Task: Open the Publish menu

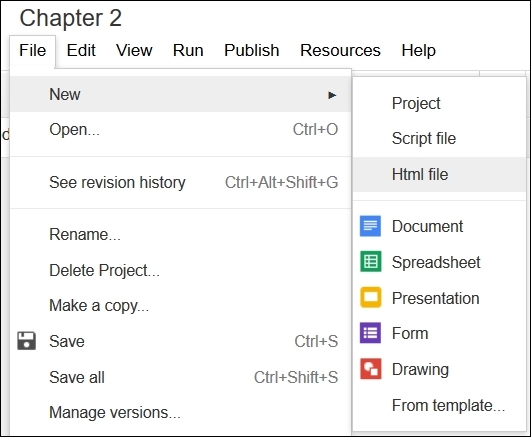Action: pyautogui.click(x=252, y=50)
